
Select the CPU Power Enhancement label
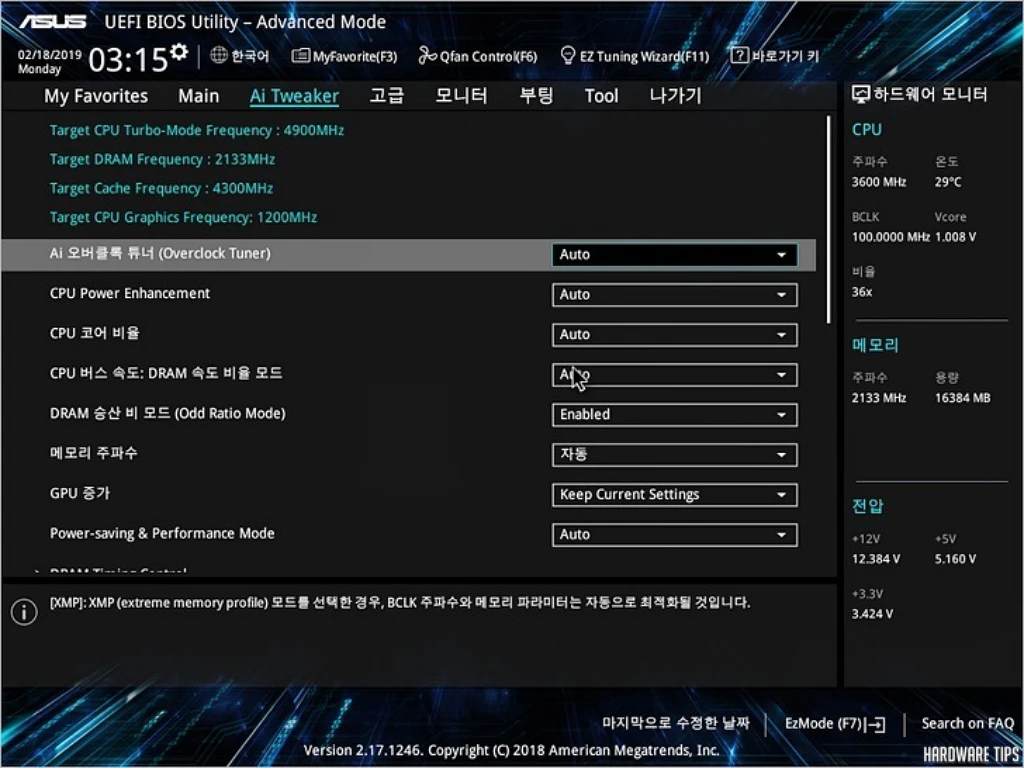(130, 293)
